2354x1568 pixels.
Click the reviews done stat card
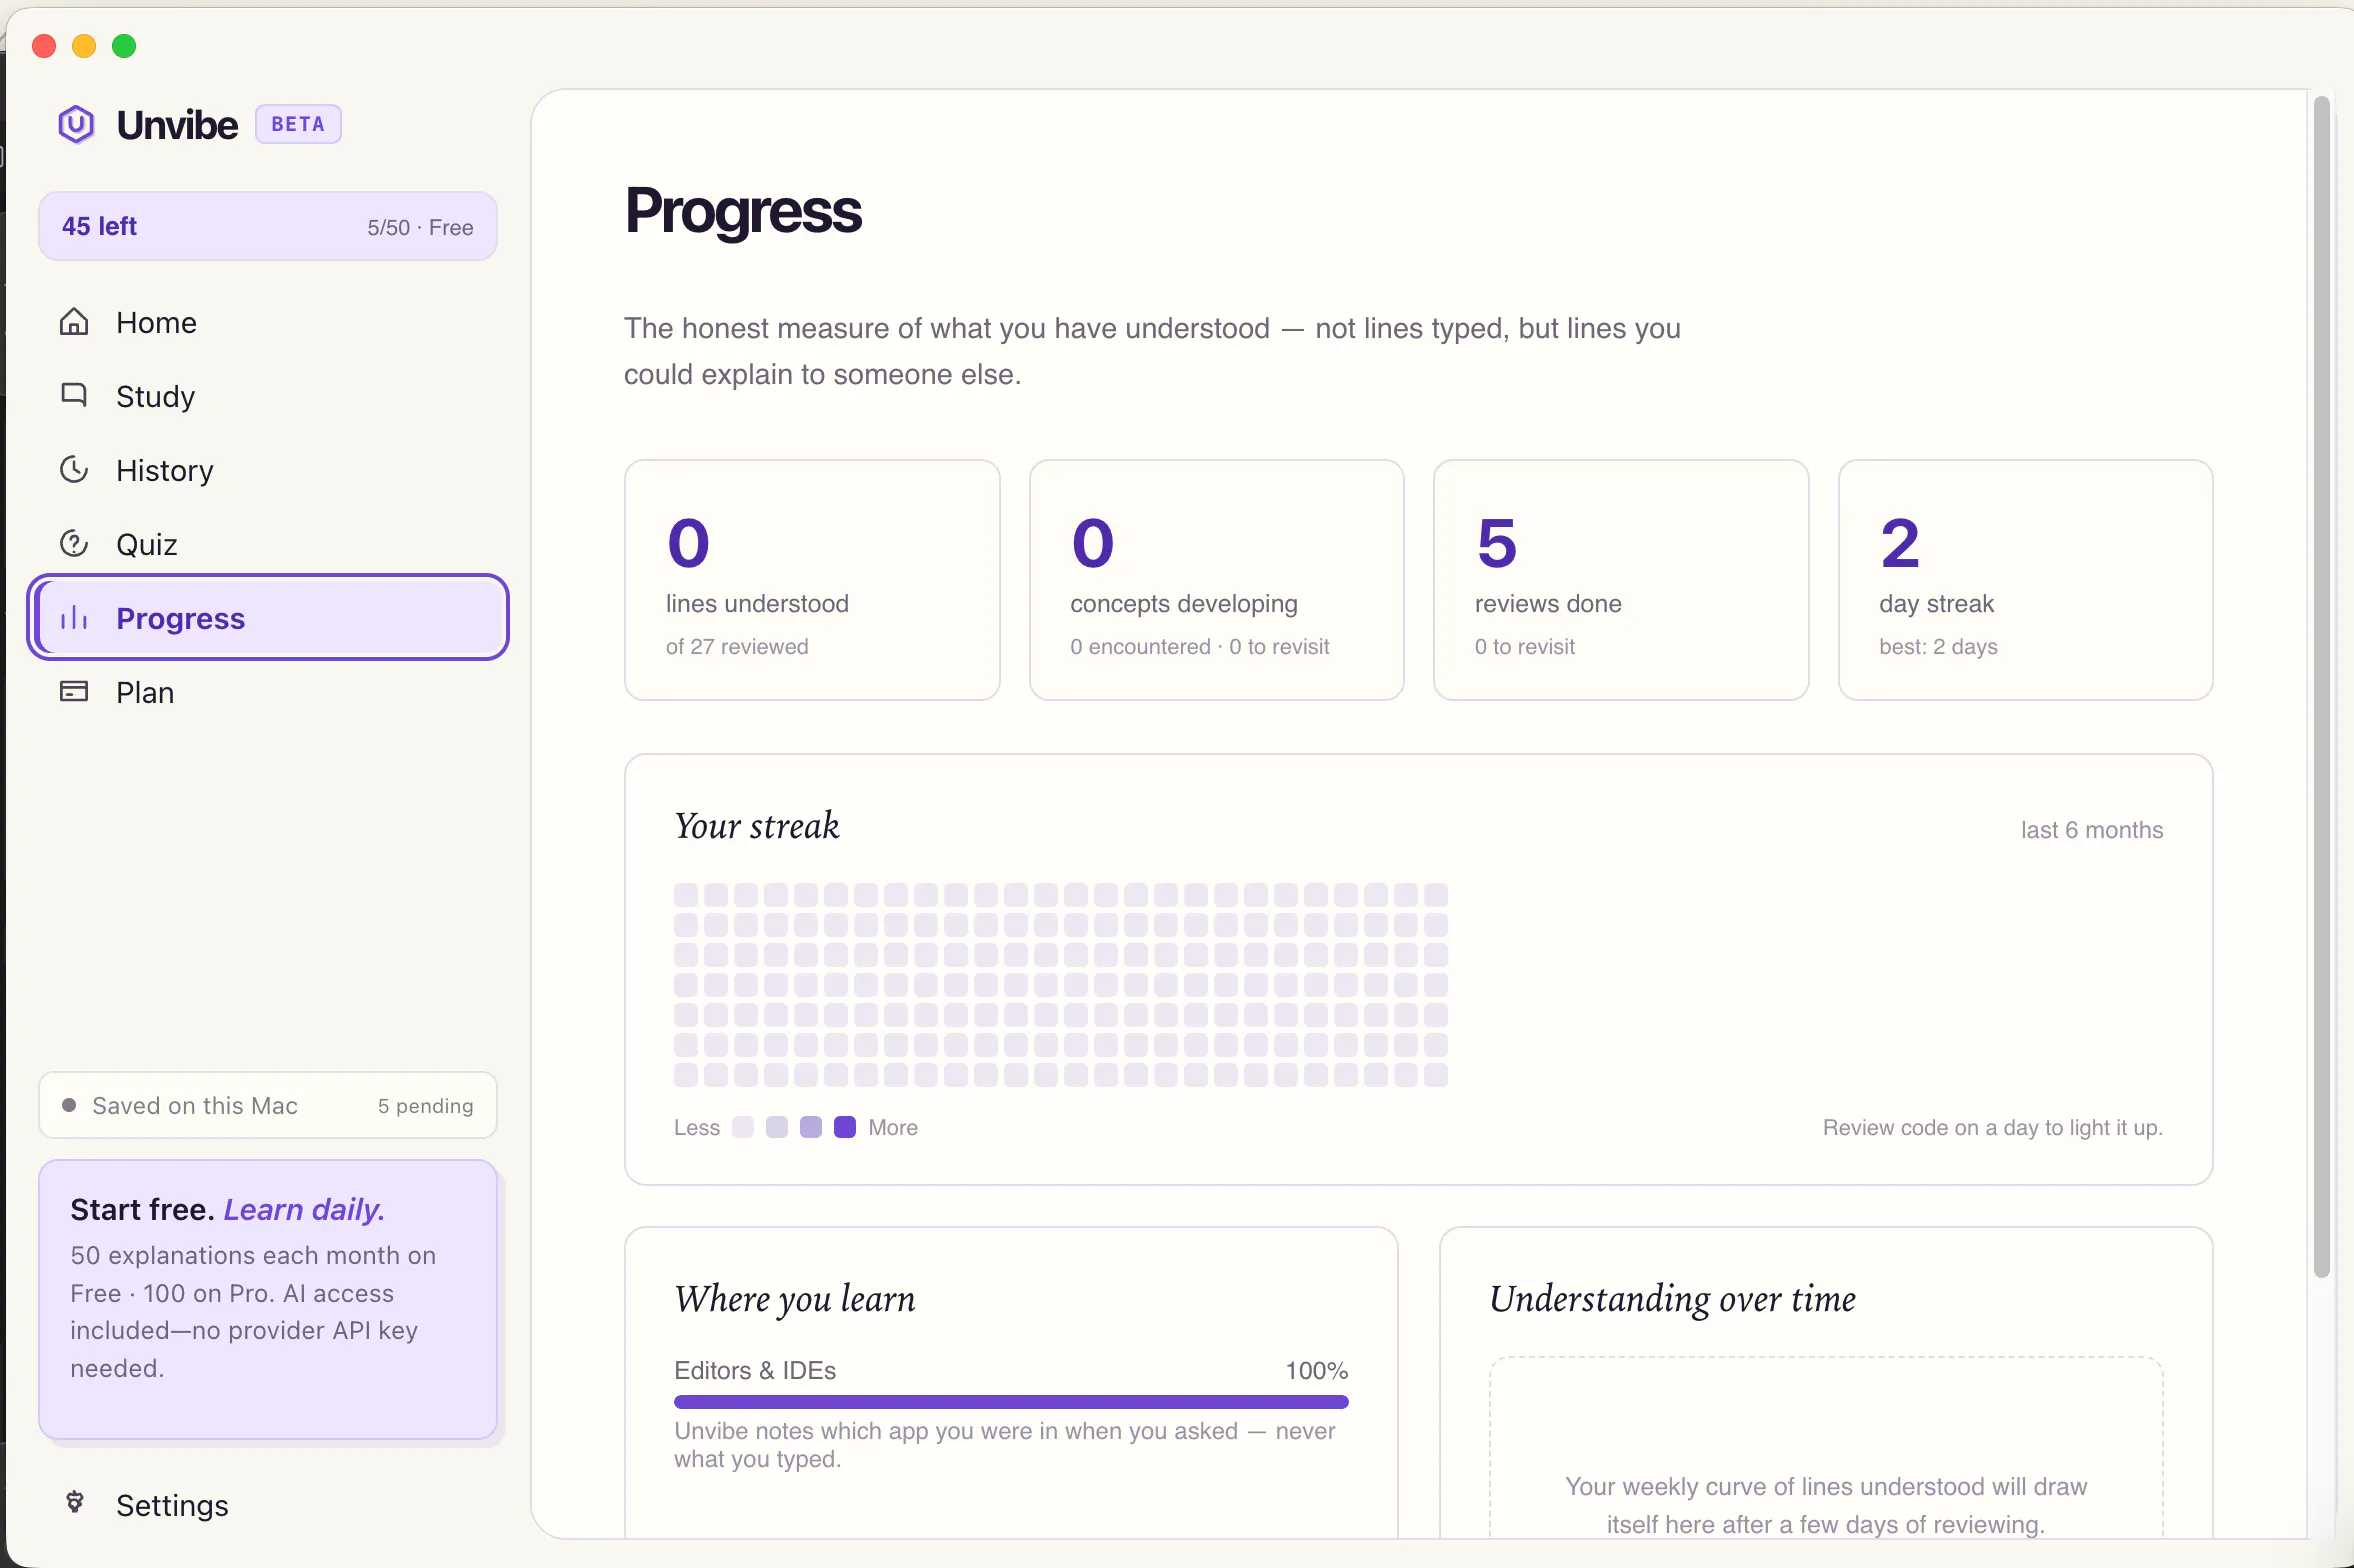click(x=1621, y=580)
